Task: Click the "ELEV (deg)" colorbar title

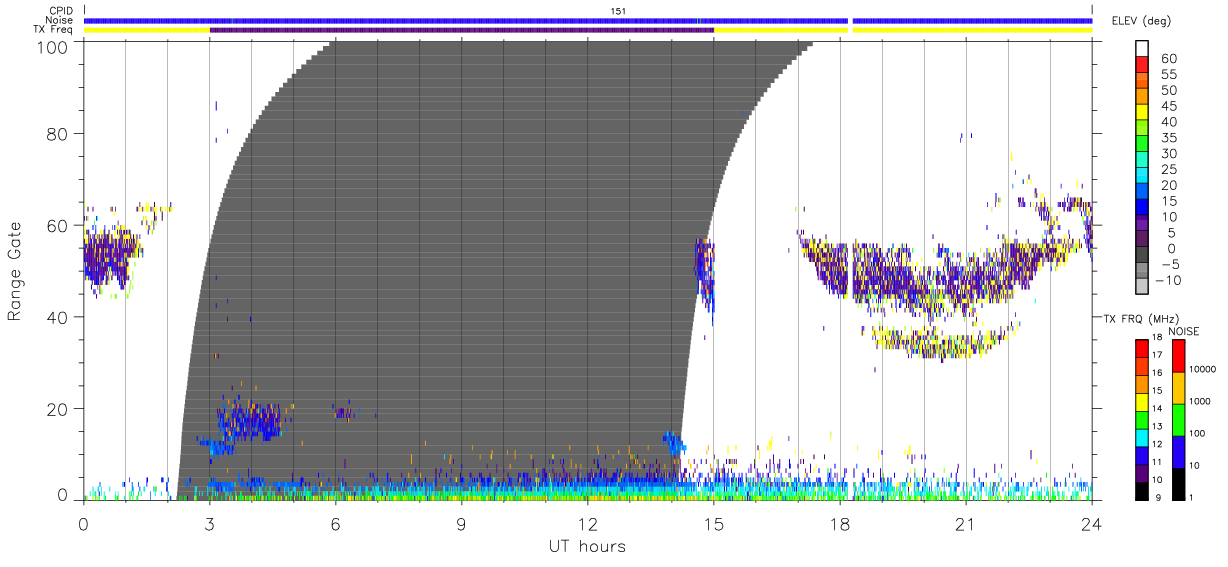Action: click(x=1142, y=20)
